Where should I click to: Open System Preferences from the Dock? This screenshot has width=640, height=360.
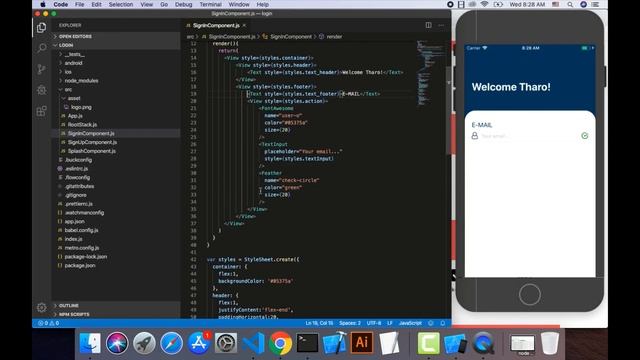226,343
